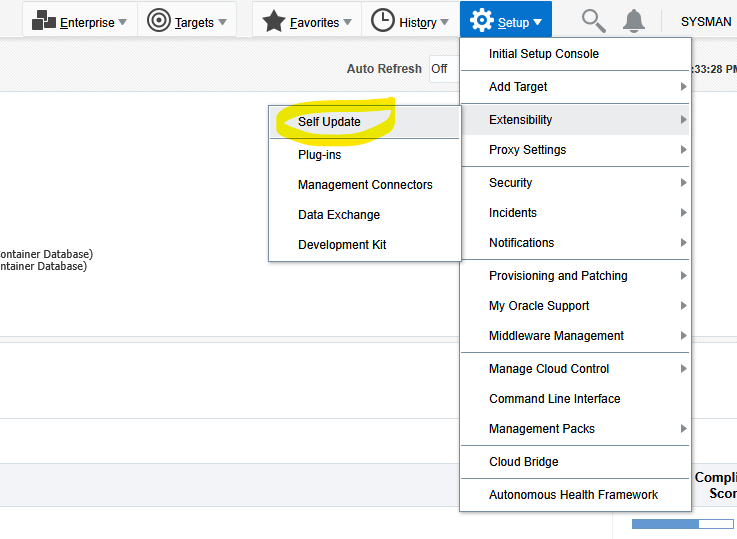This screenshot has width=737, height=539.
Task: Open the SYSMAN user menu
Action: coord(706,22)
